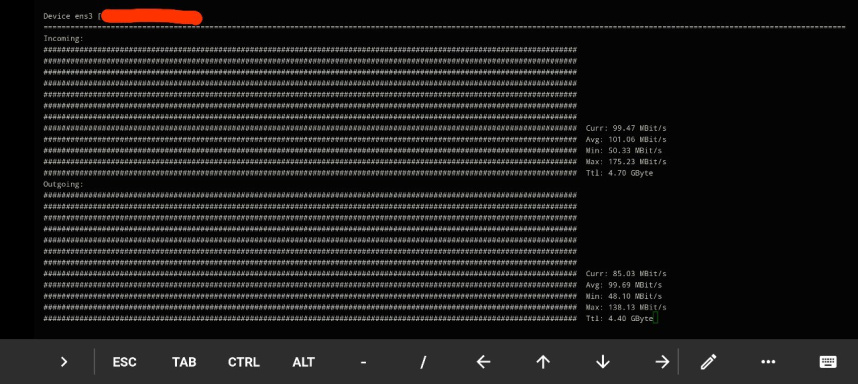Open the pencil edit icon
The height and width of the screenshot is (384, 858).
709,362
